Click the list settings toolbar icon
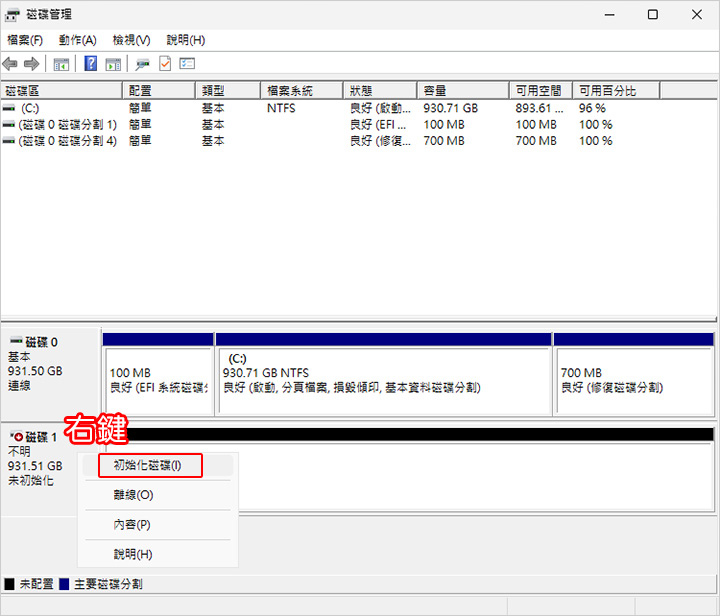The image size is (720, 616). click(x=187, y=63)
